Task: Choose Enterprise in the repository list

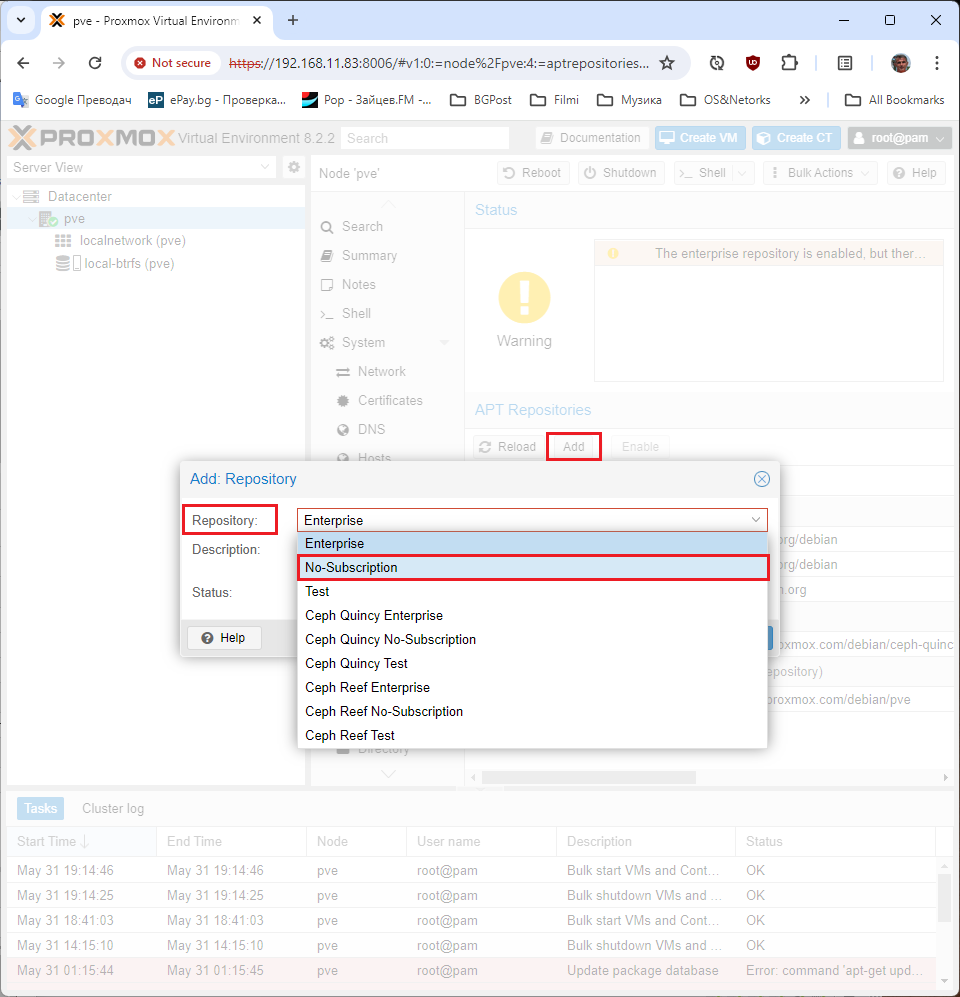Action: coord(533,544)
